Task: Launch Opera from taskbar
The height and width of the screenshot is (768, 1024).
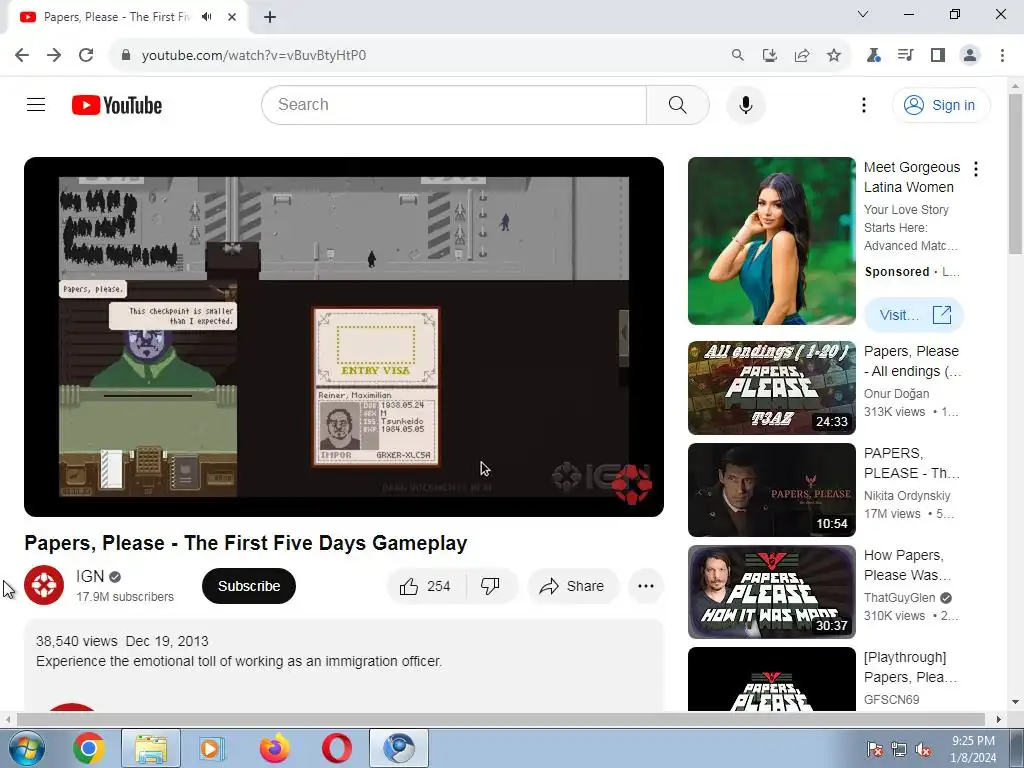Action: click(x=336, y=748)
